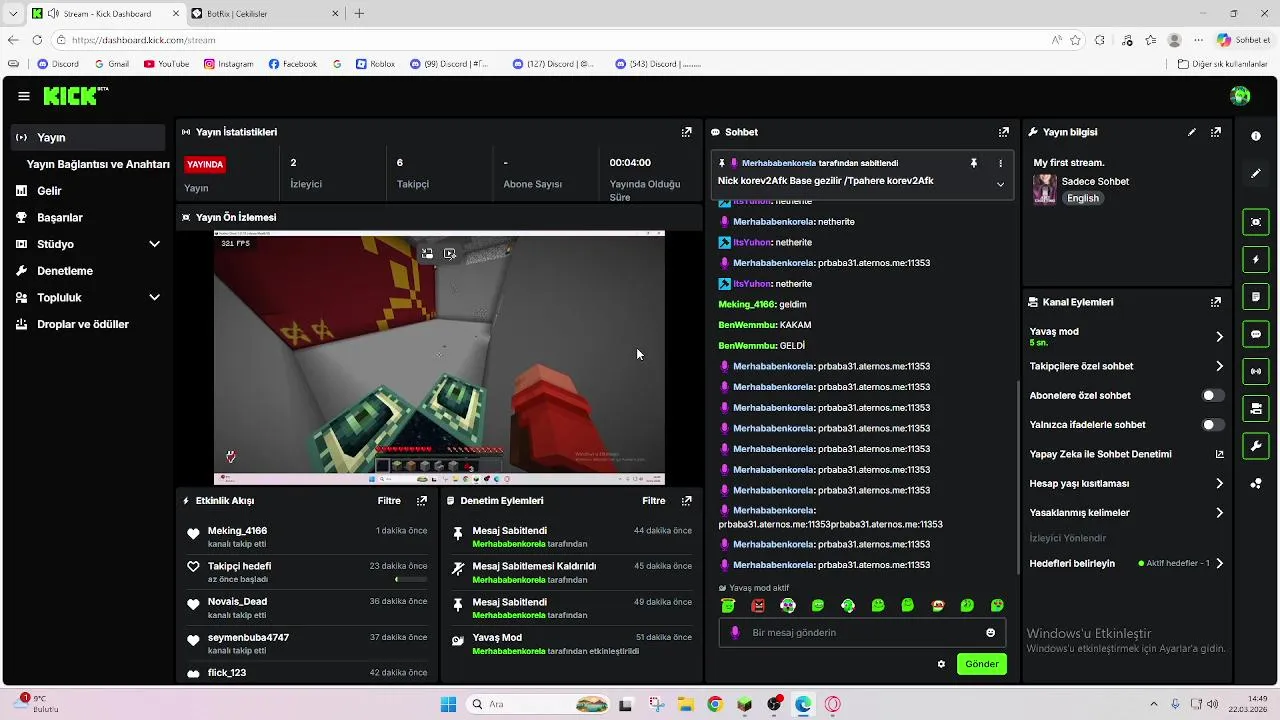Unpin the pinned chat message
Screen dimensions: 1280x720
click(x=973, y=163)
